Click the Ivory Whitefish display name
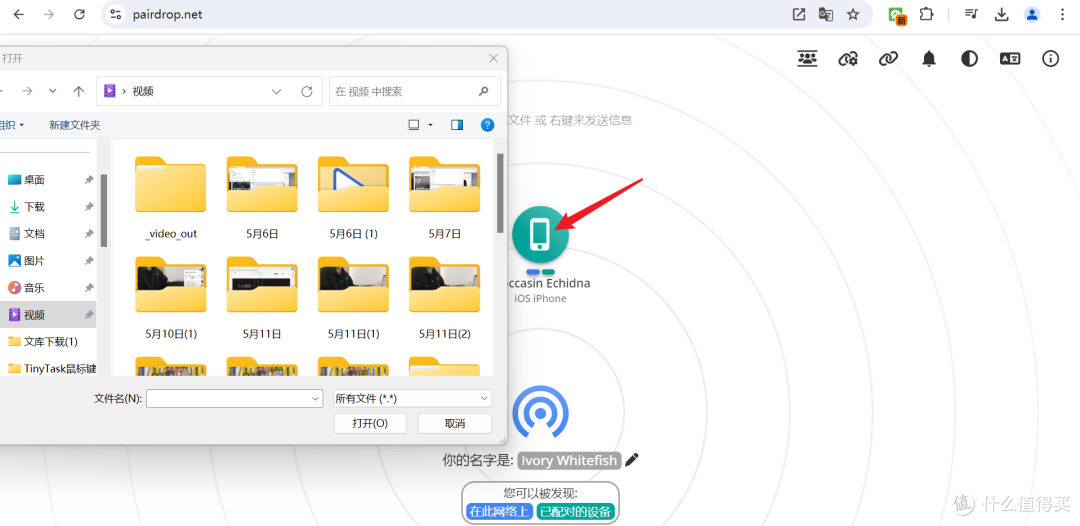Screen dimensions: 1080x526 [x=570, y=460]
